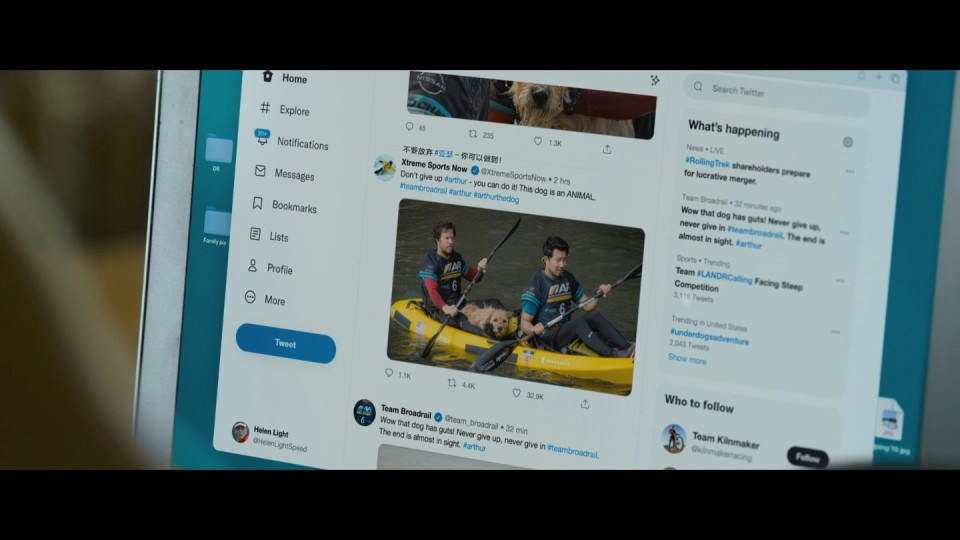
Task: Open the kayak photo in the tweet
Action: [514, 297]
